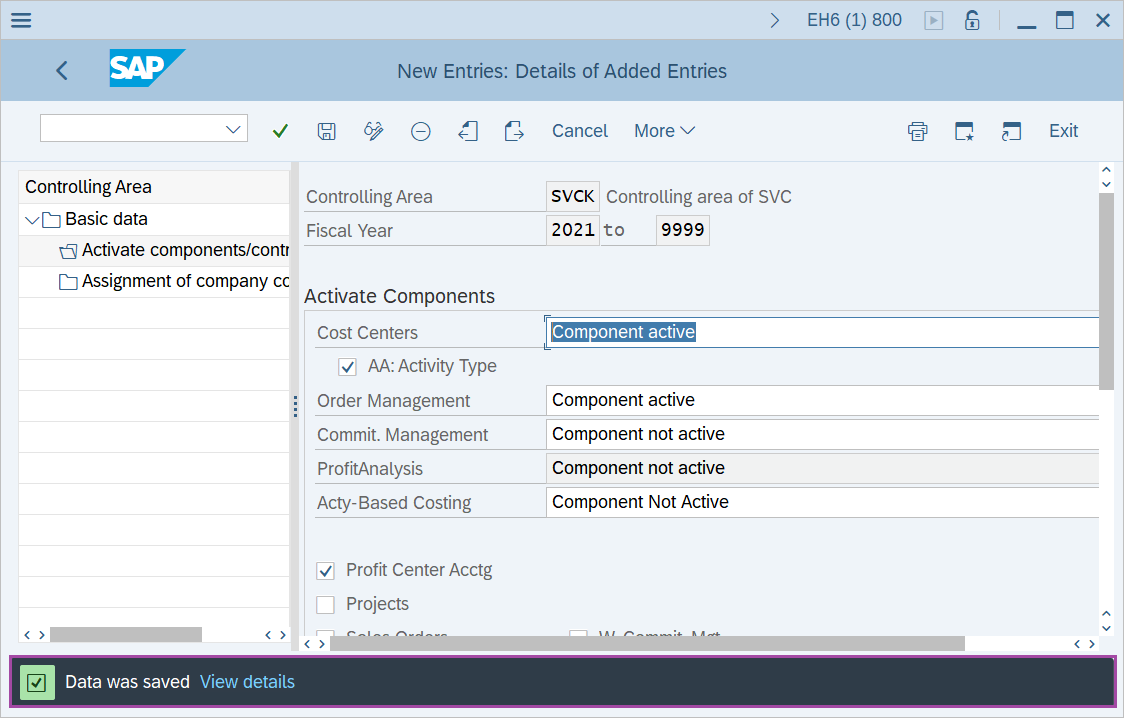Click the Cancel button
Image resolution: width=1124 pixels, height=718 pixels.
[580, 131]
